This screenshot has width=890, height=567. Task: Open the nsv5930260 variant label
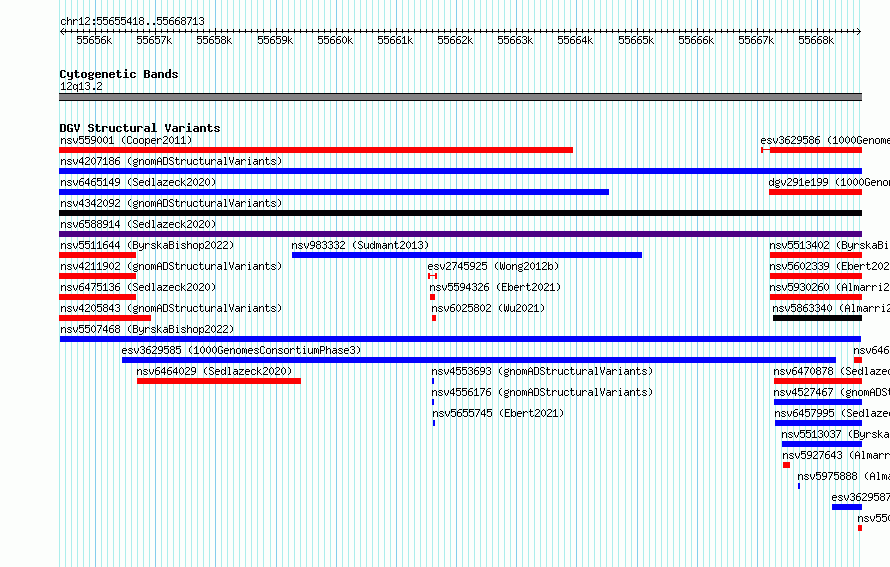830,288
